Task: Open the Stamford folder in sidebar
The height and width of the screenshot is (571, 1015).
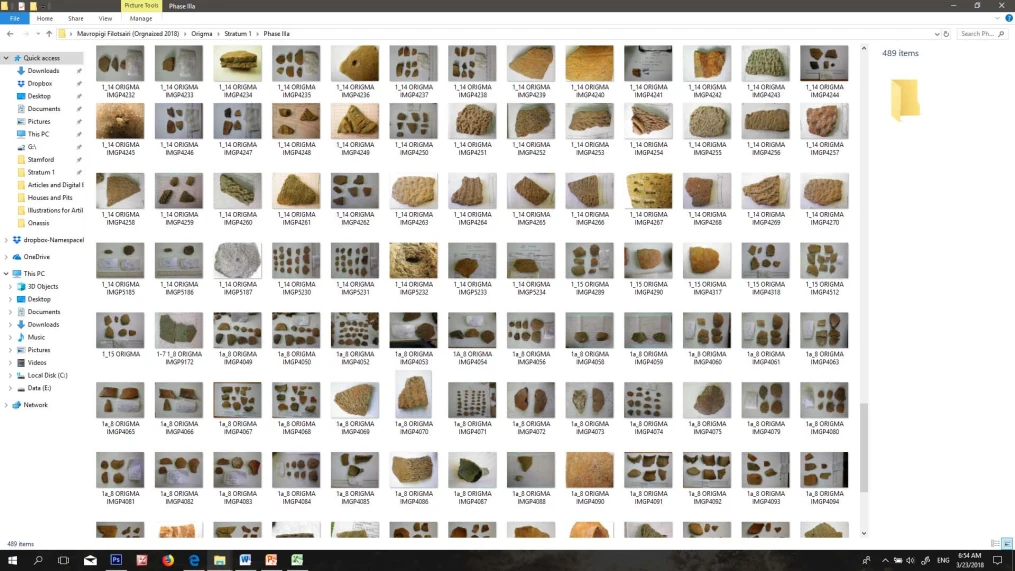Action: tap(41, 159)
